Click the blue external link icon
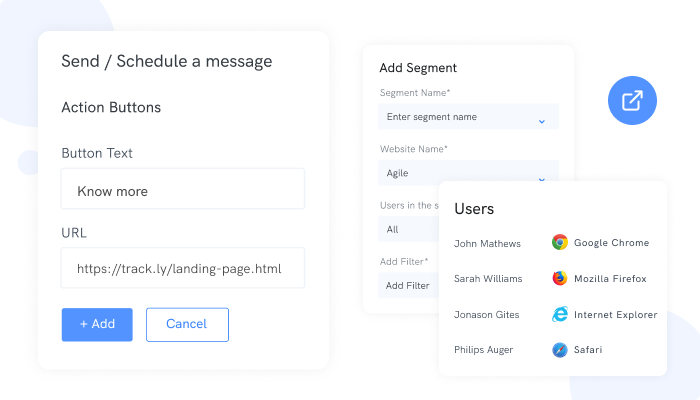 [632, 100]
